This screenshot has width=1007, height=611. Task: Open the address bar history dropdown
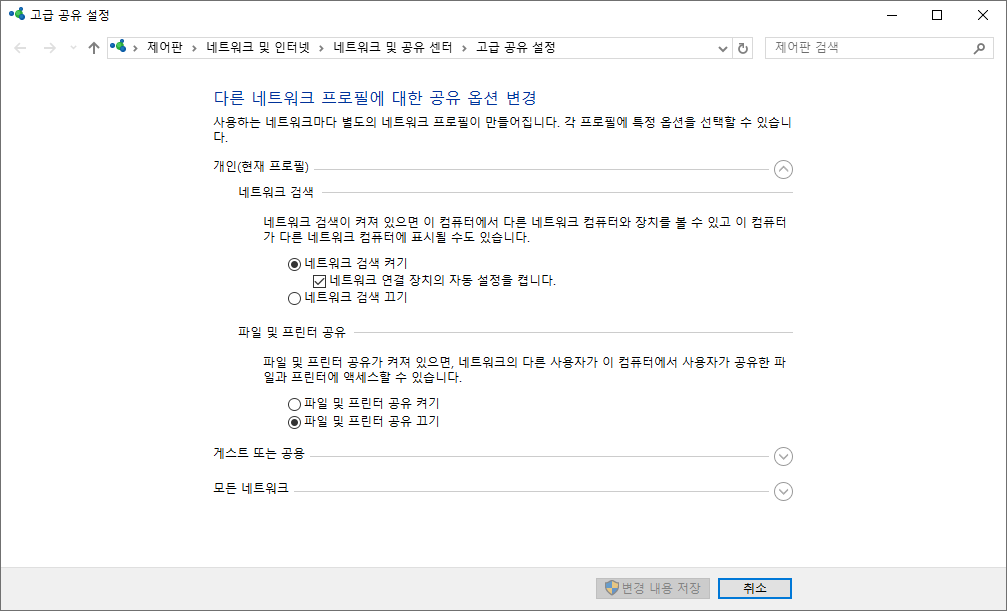[x=722, y=46]
